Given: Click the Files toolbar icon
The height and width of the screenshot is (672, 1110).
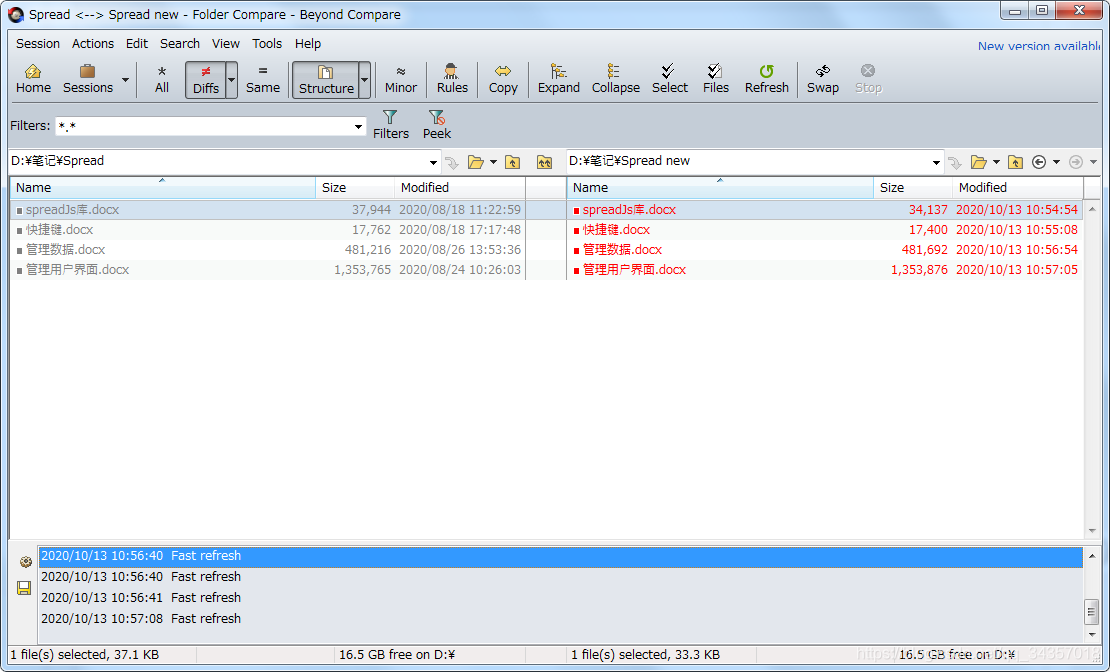Looking at the screenshot, I should 715,79.
